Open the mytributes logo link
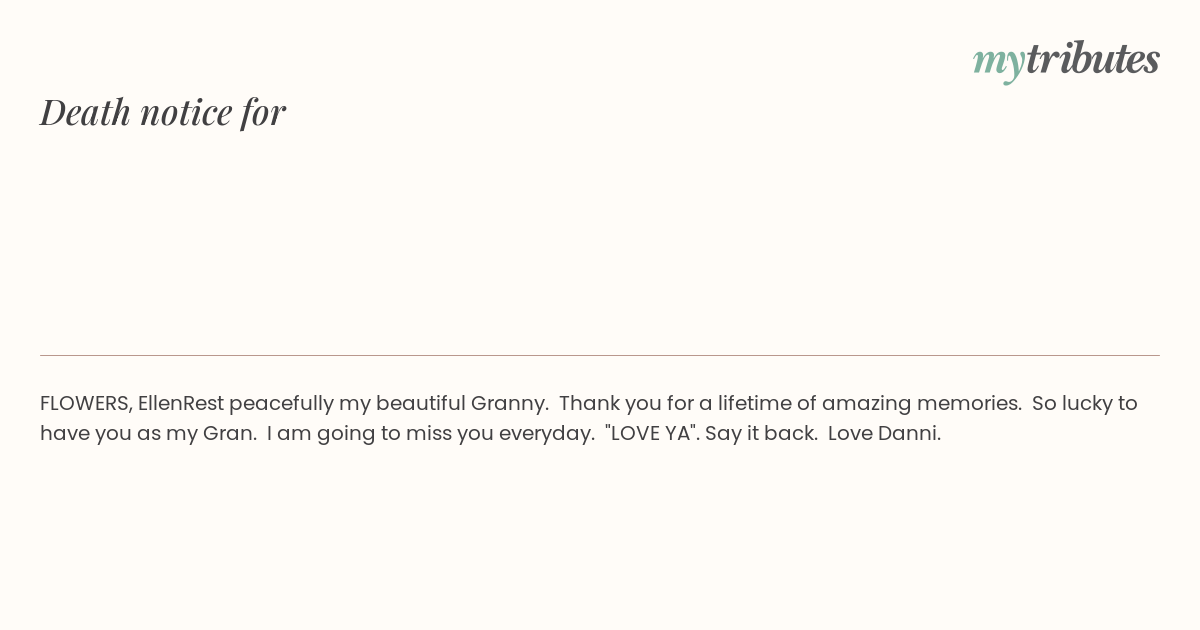This screenshot has width=1200, height=630. (x=1066, y=60)
